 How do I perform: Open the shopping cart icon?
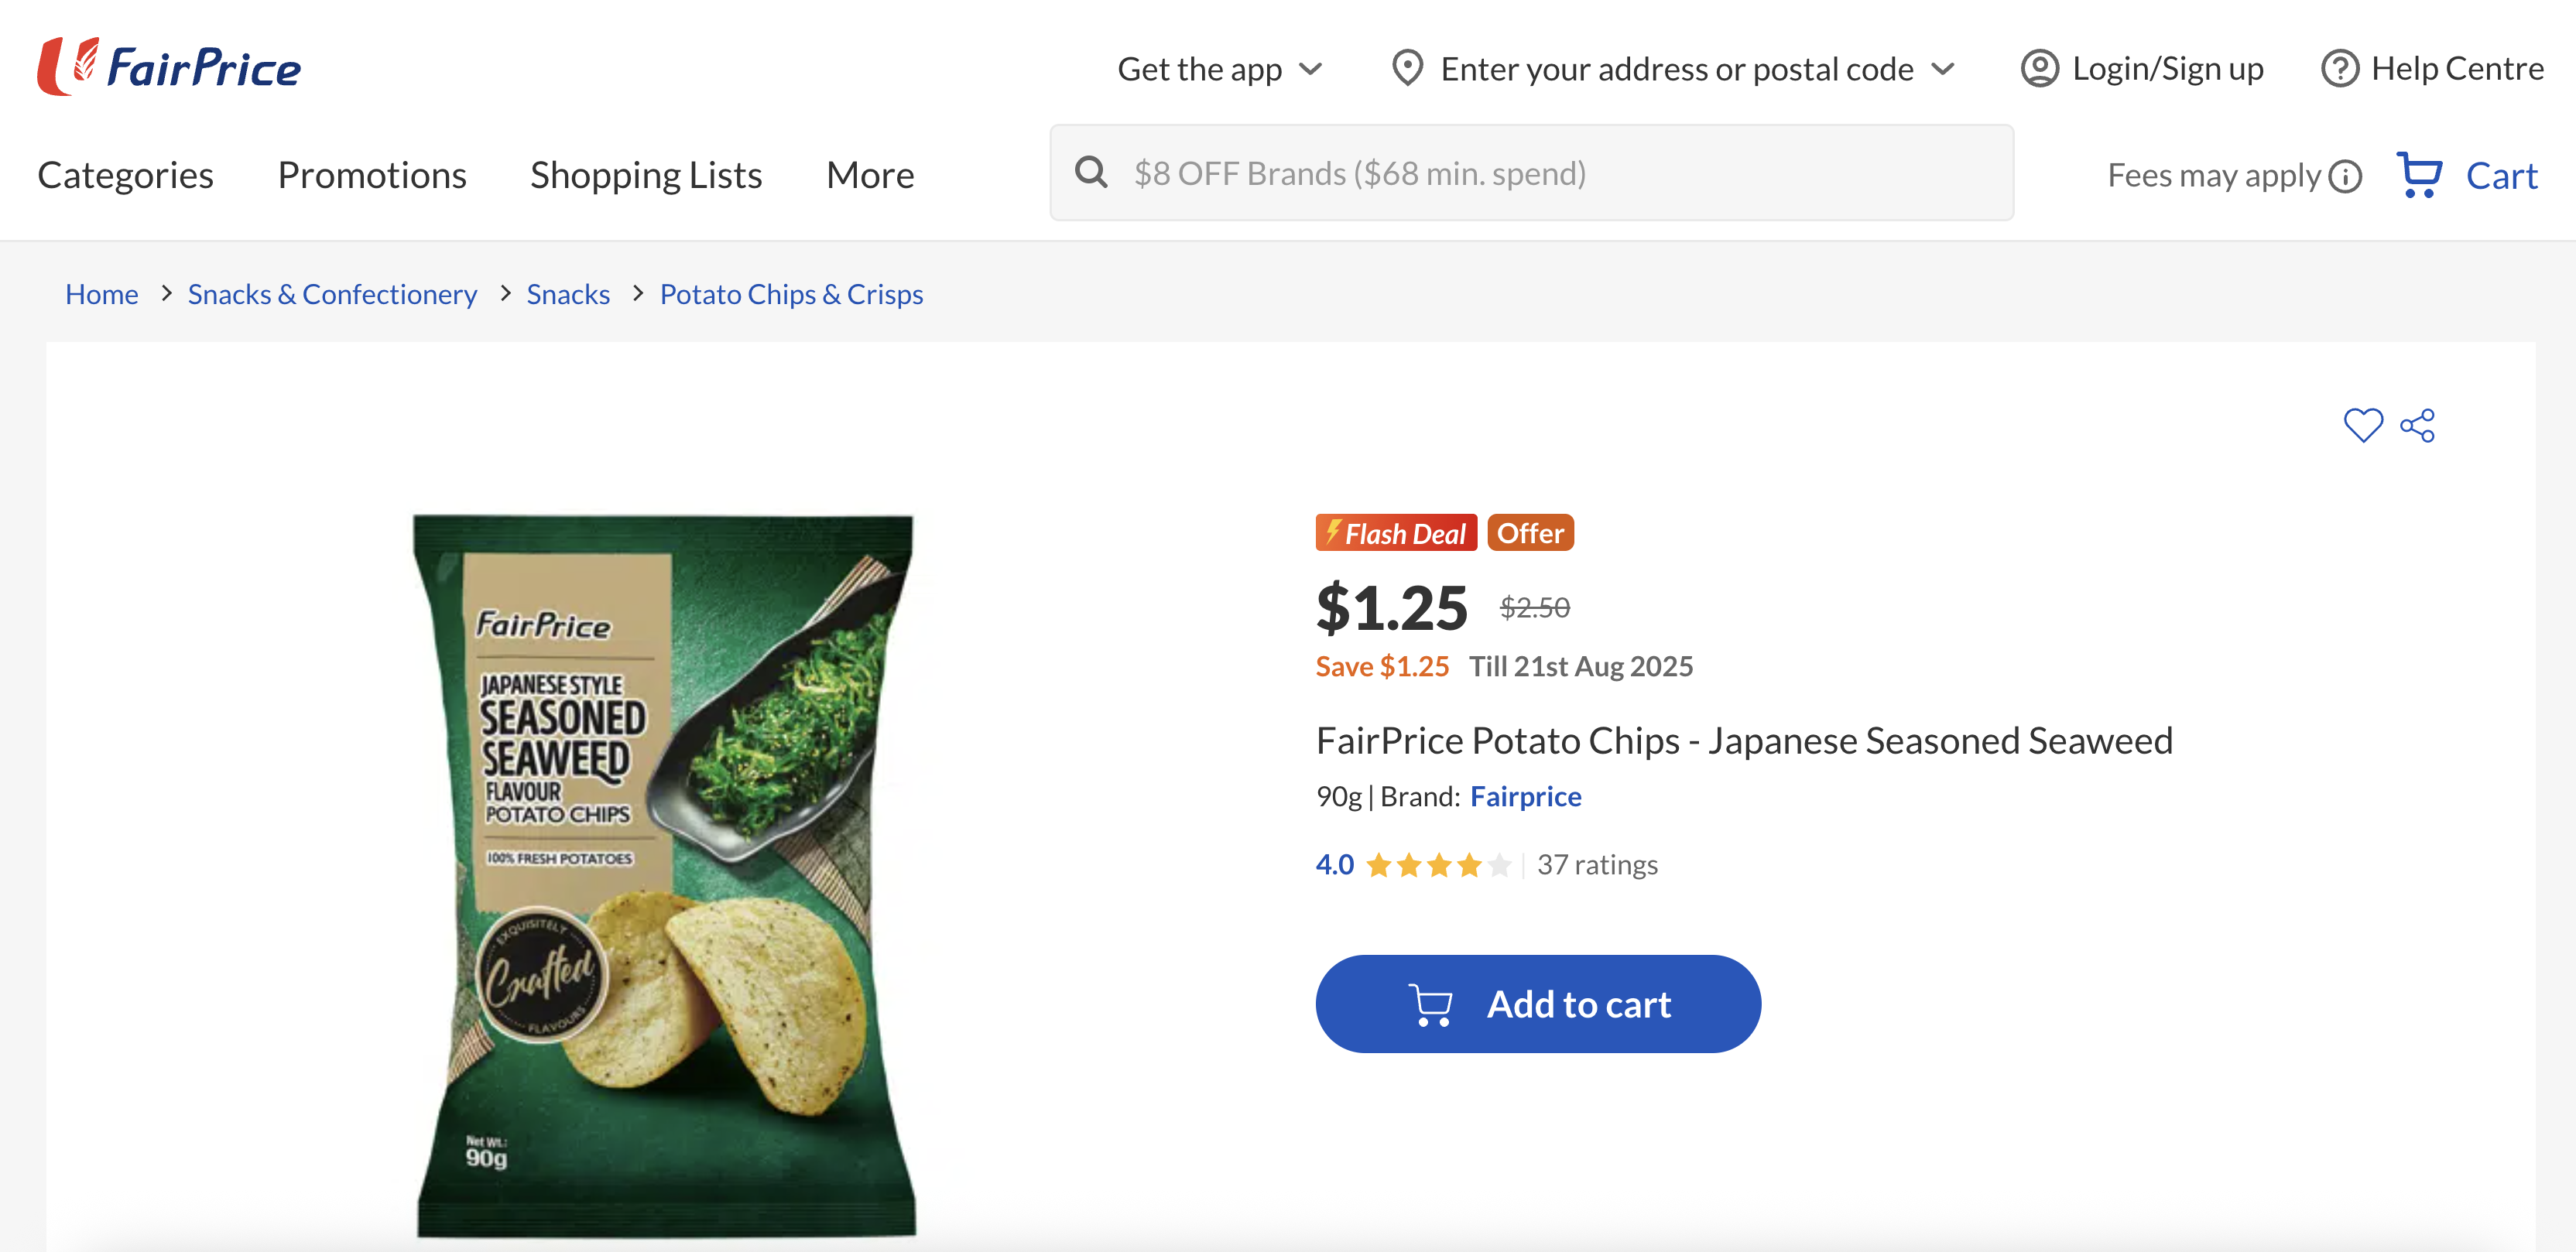point(2419,175)
